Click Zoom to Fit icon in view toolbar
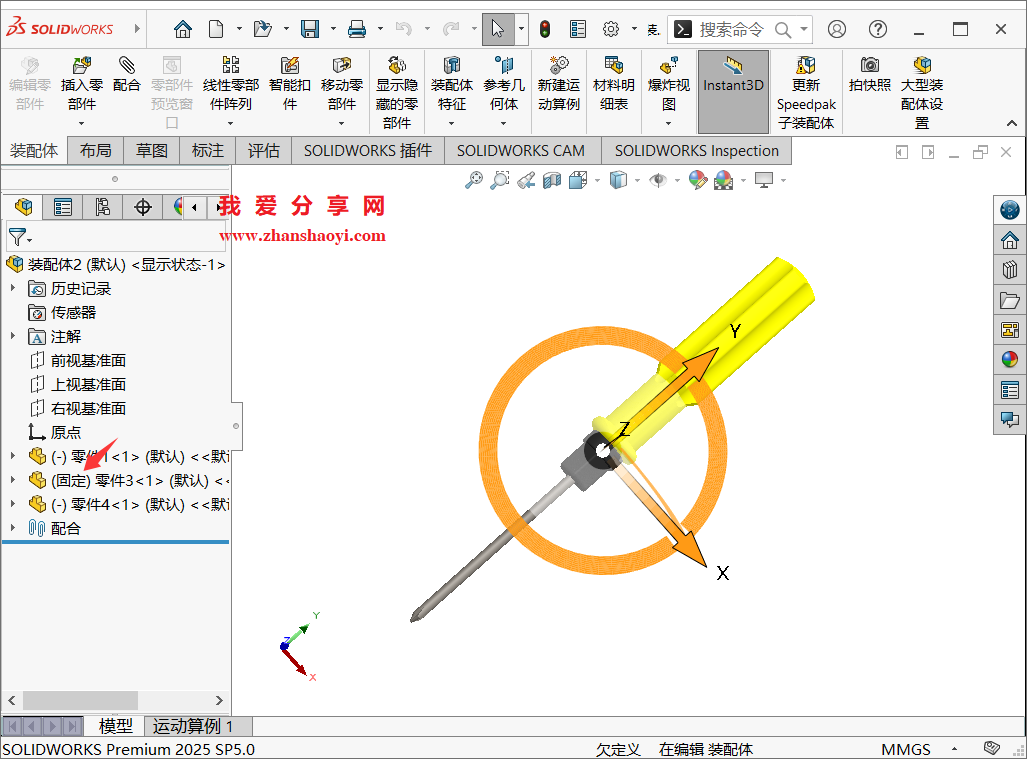 [474, 179]
